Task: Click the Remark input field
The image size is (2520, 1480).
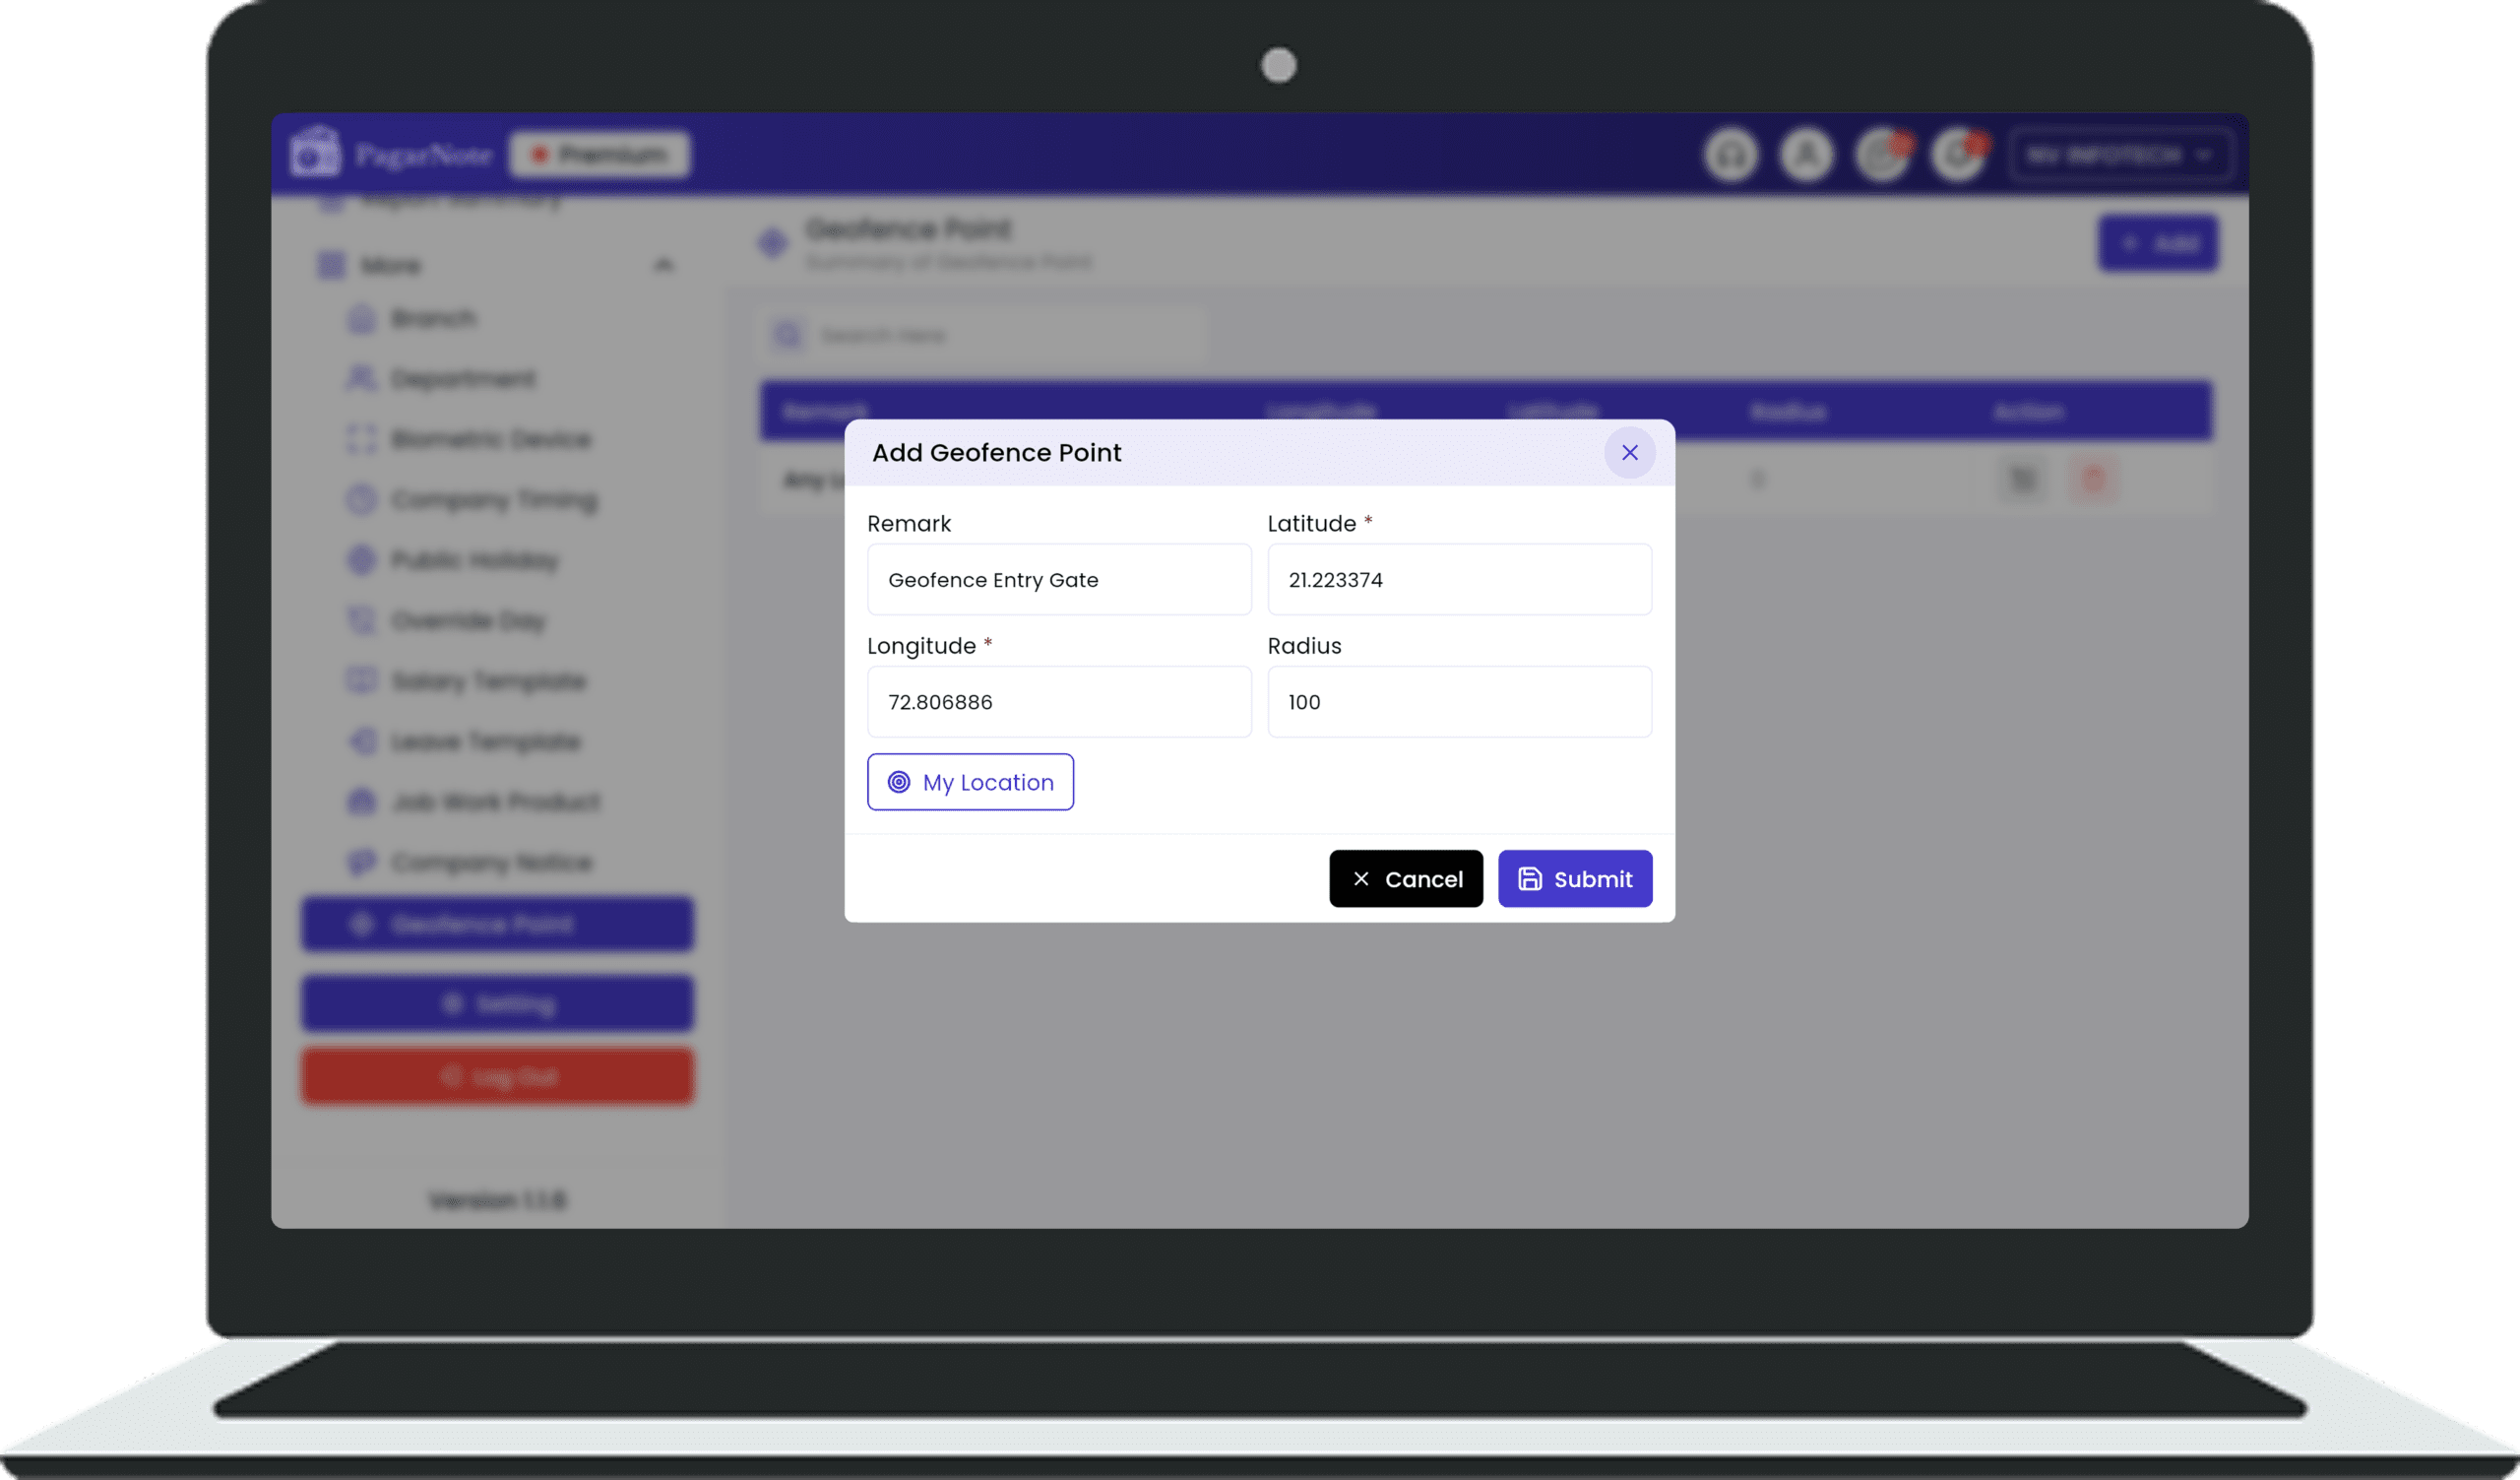Action: coord(1059,580)
